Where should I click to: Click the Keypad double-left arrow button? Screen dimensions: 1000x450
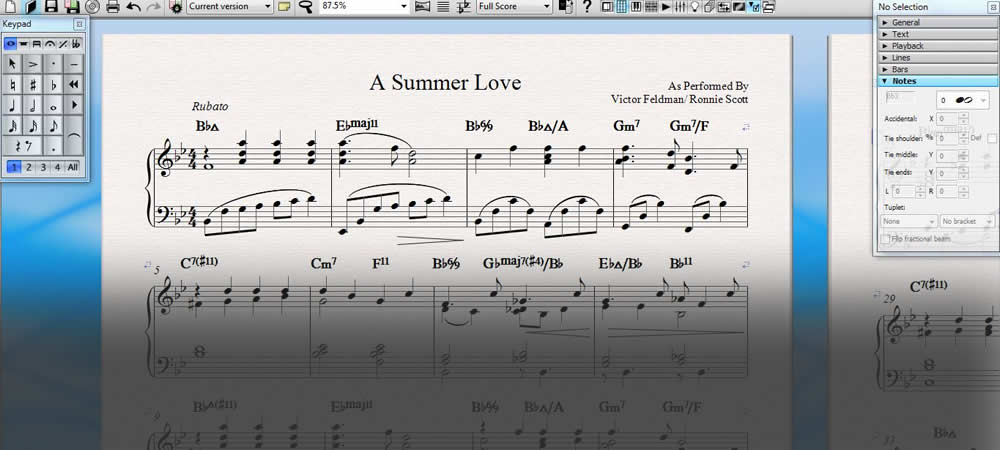click(x=74, y=85)
